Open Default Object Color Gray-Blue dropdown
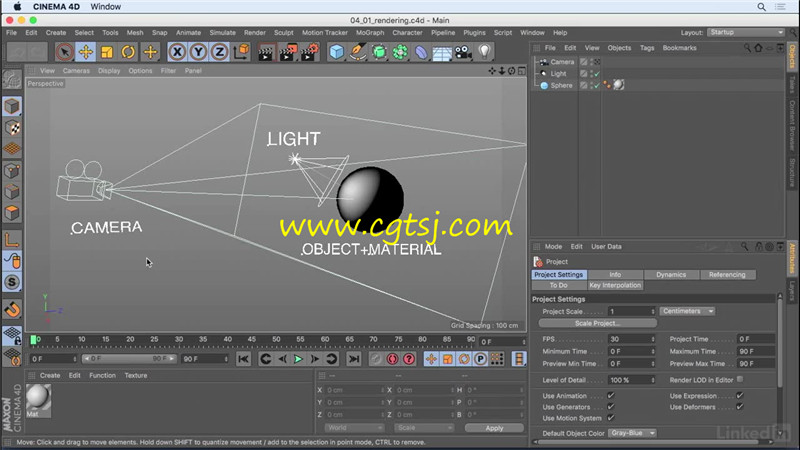 pos(632,433)
